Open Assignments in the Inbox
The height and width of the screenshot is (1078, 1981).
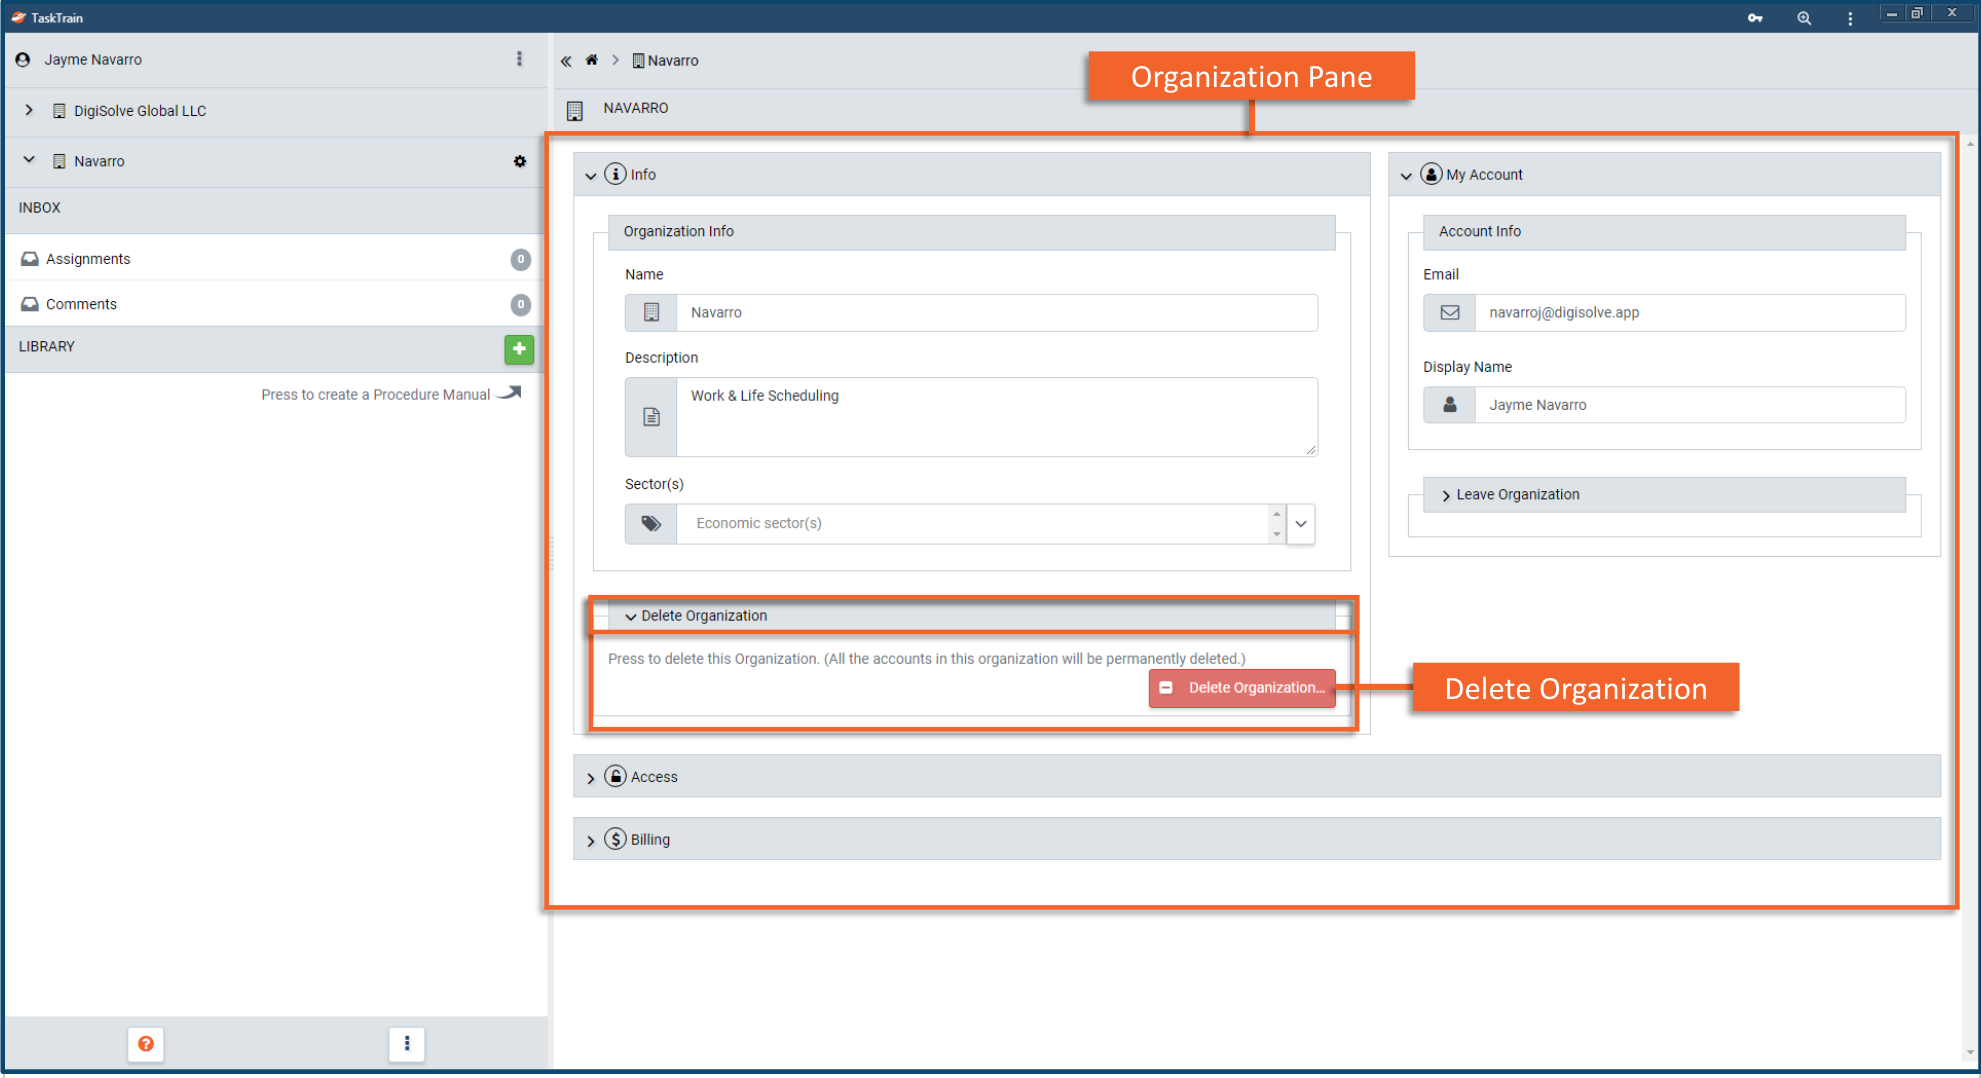coord(274,259)
